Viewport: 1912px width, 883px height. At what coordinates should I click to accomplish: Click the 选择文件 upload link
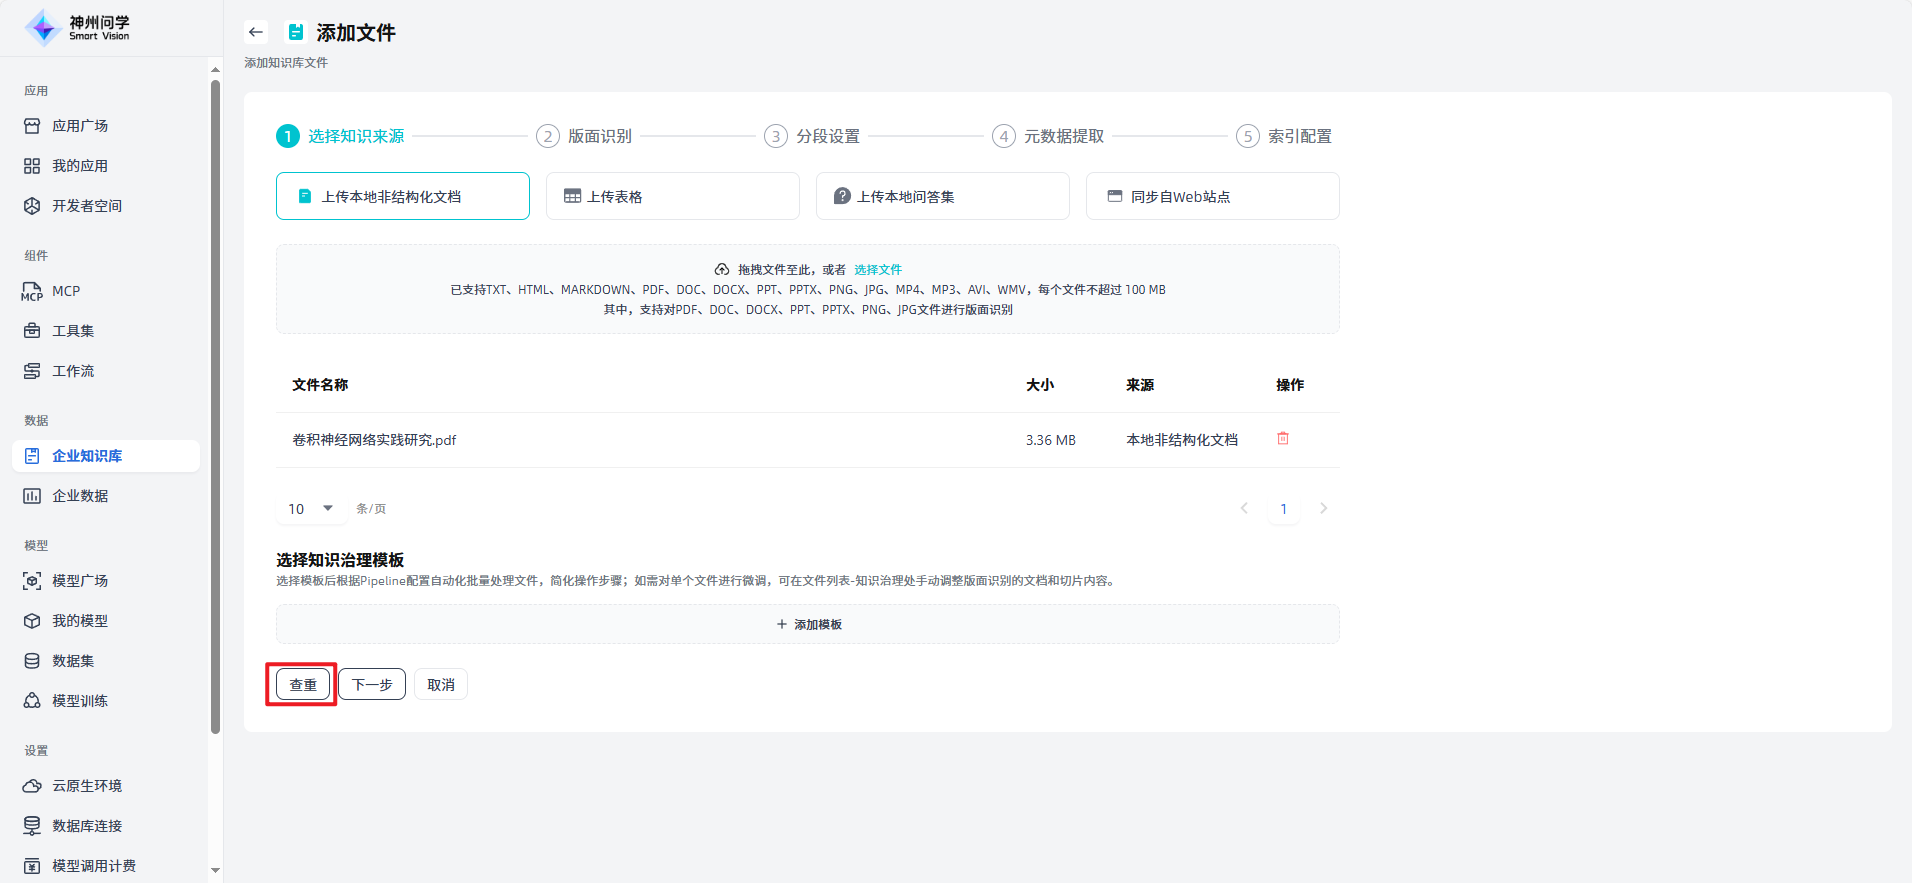point(878,270)
